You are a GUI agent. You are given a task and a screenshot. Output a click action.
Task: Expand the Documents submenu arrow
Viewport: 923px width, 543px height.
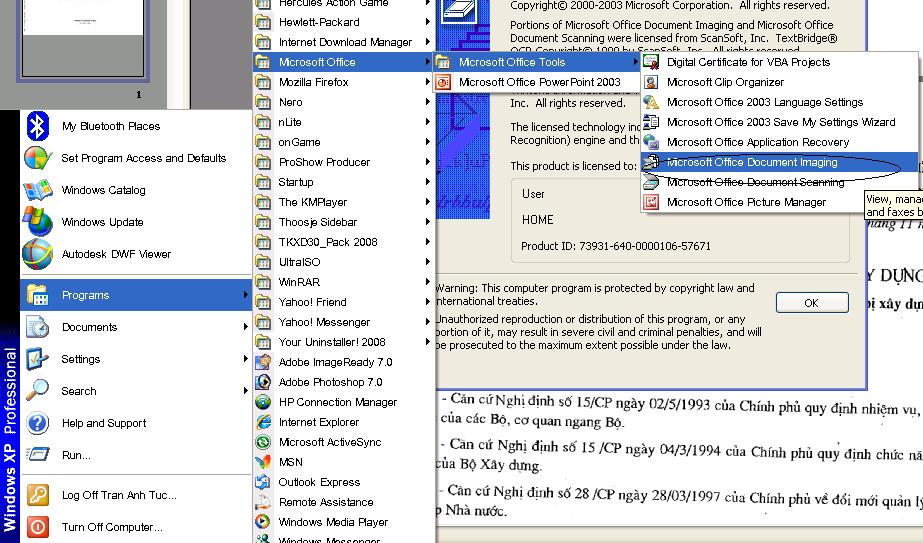245,326
